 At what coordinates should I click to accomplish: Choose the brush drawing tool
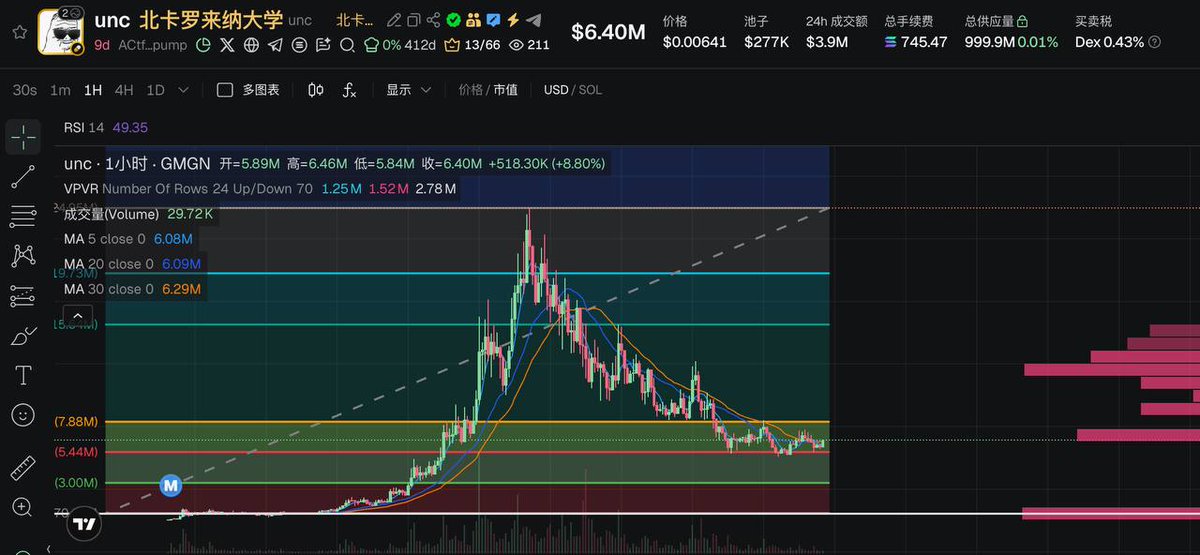[22, 336]
